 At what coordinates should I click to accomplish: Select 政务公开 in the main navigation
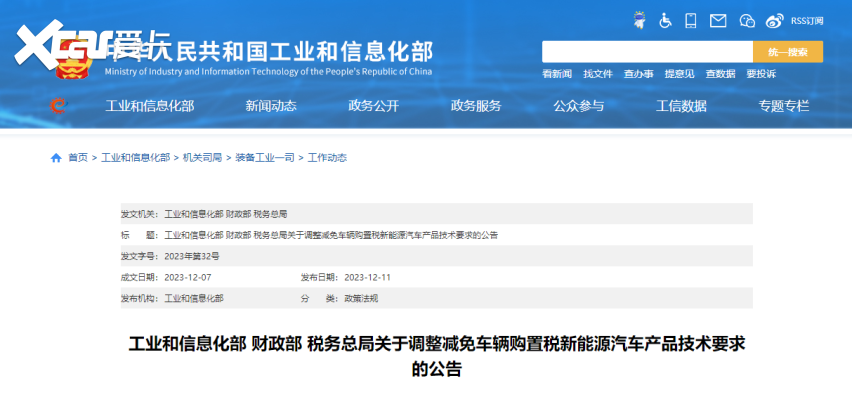[373, 106]
